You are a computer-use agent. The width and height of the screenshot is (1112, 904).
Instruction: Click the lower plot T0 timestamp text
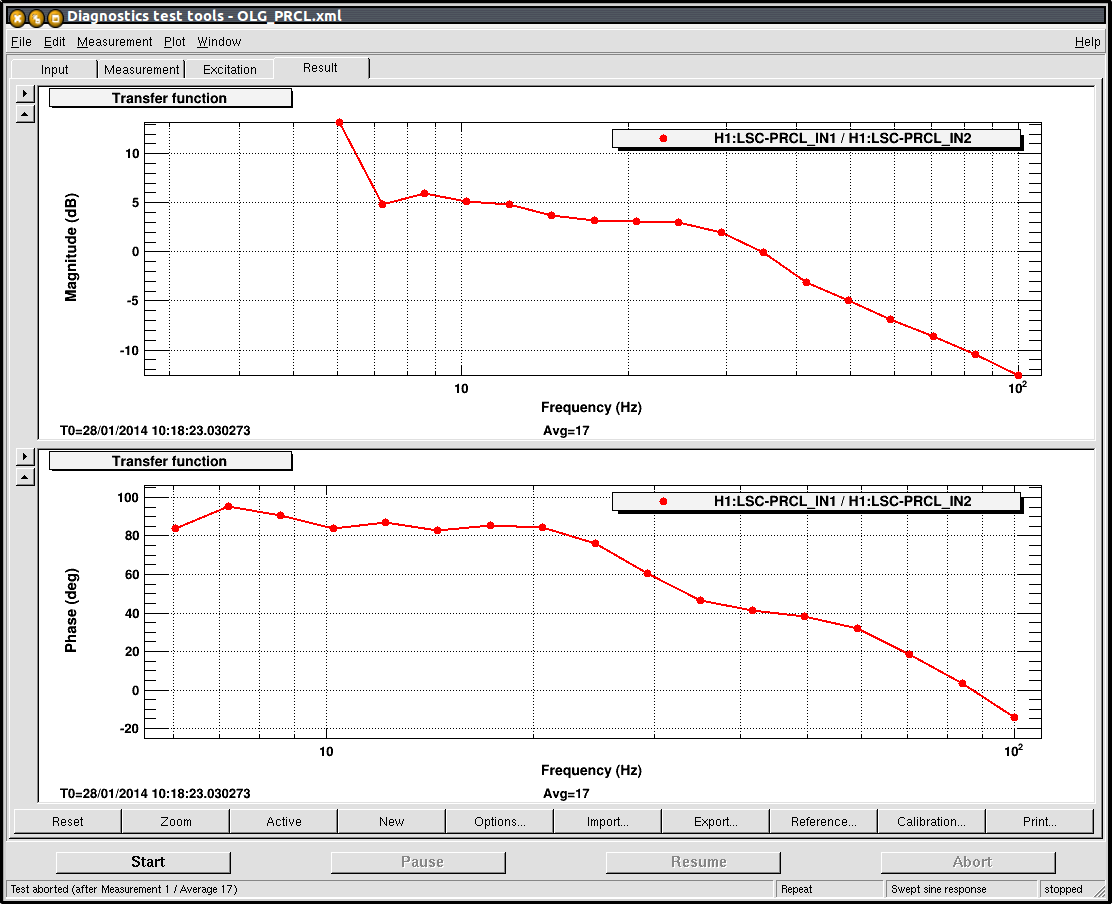[155, 793]
